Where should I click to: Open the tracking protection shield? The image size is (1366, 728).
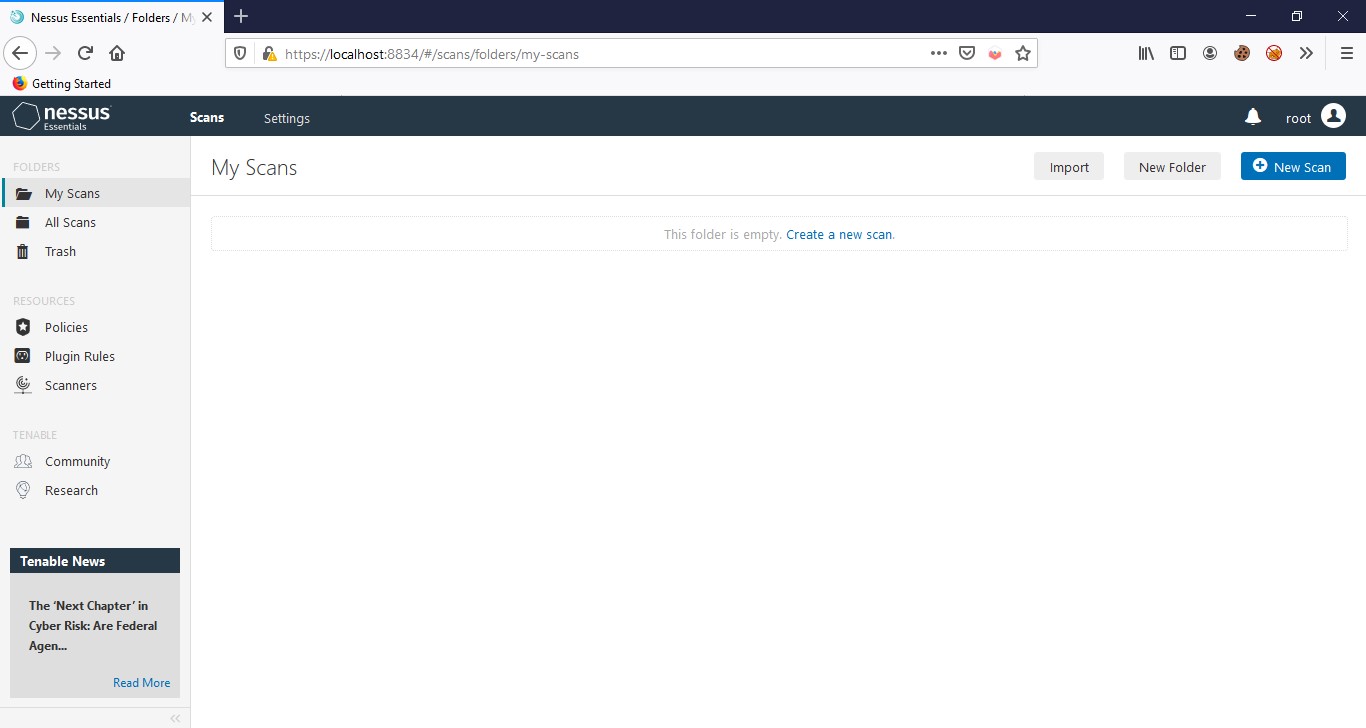pyautogui.click(x=240, y=54)
